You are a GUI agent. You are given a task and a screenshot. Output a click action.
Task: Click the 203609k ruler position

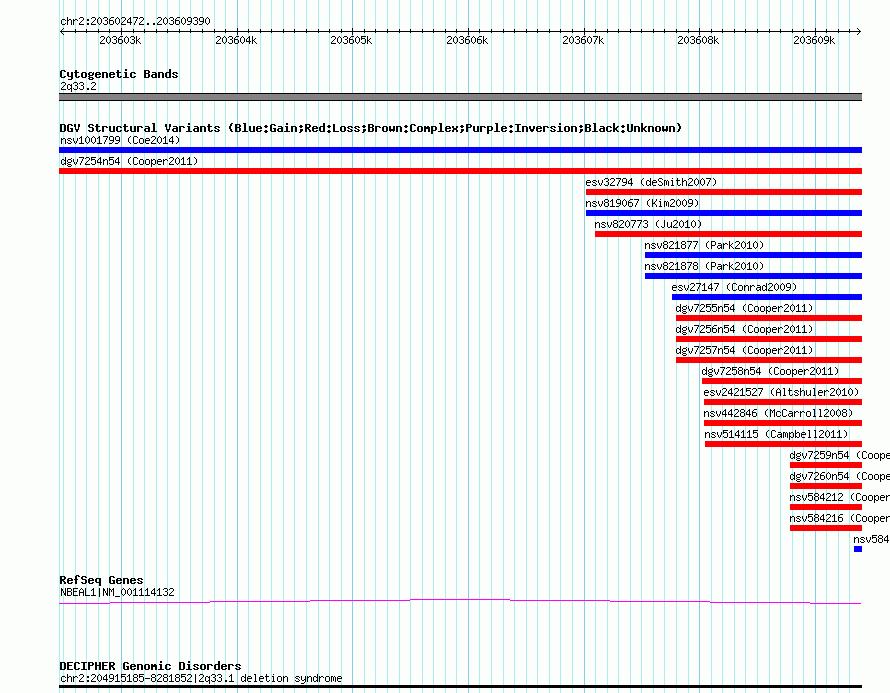tap(814, 40)
